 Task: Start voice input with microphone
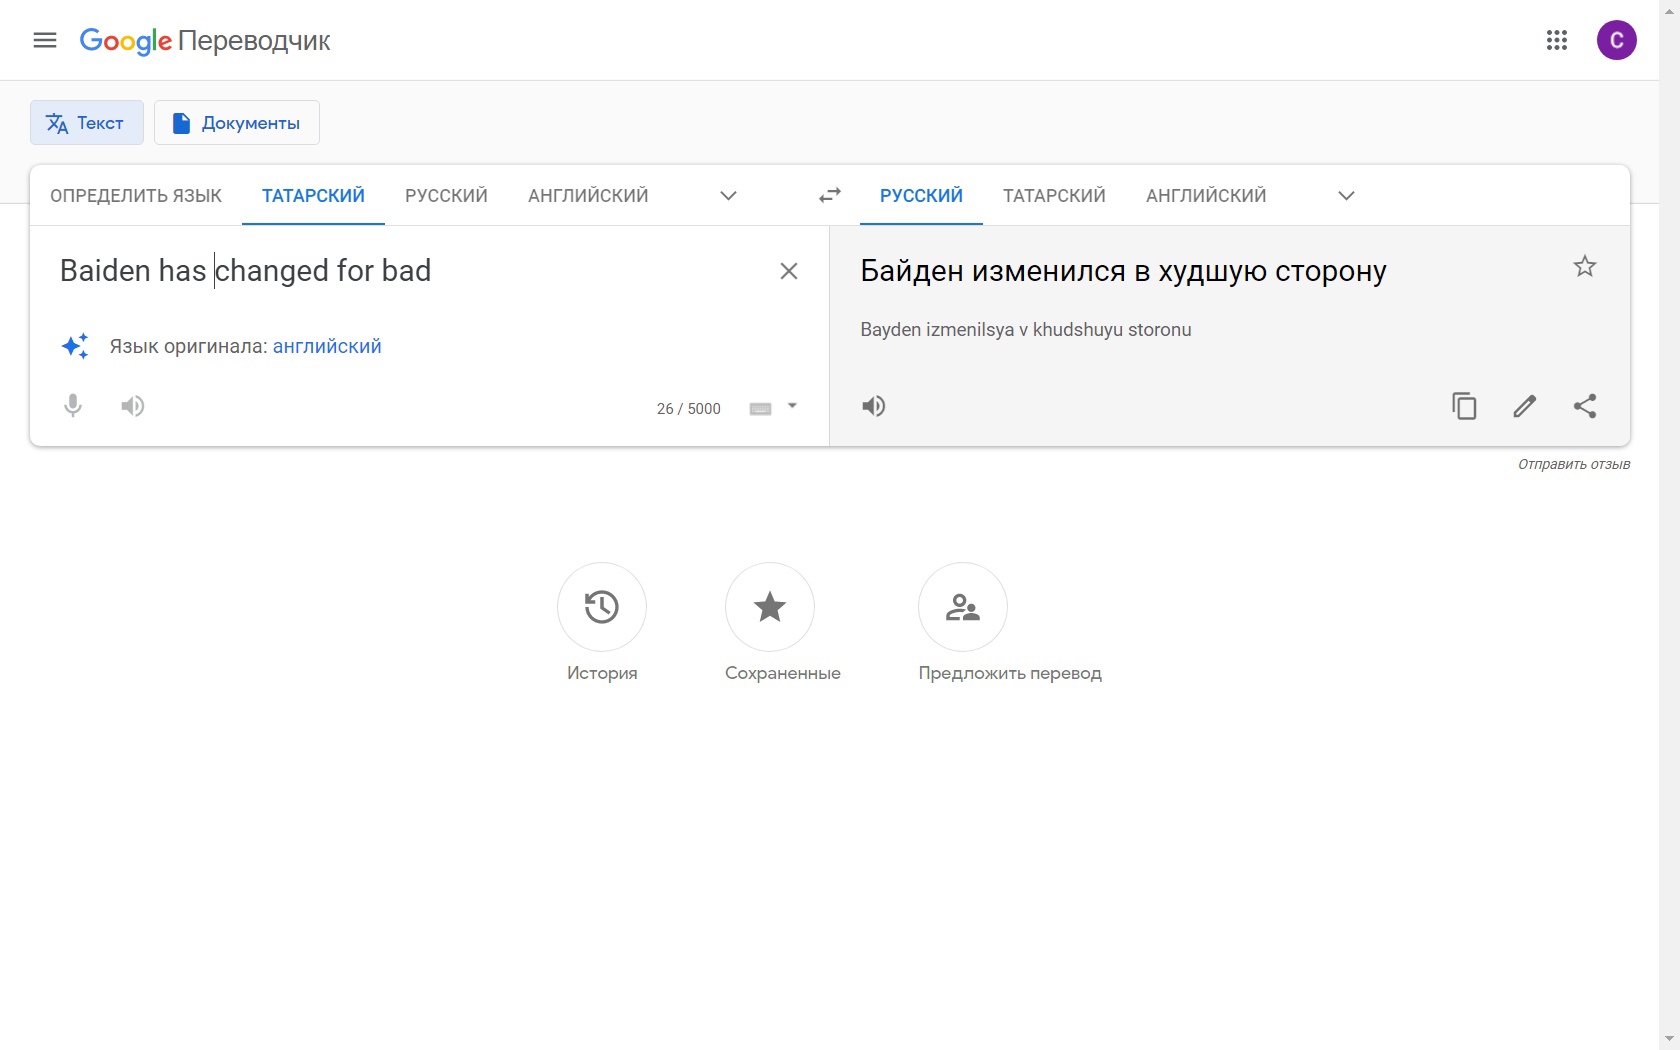click(x=73, y=406)
